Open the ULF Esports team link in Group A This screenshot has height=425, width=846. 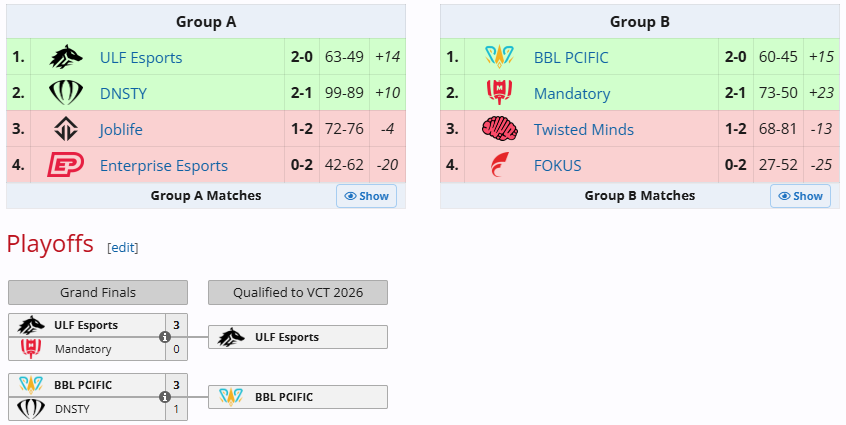[141, 58]
